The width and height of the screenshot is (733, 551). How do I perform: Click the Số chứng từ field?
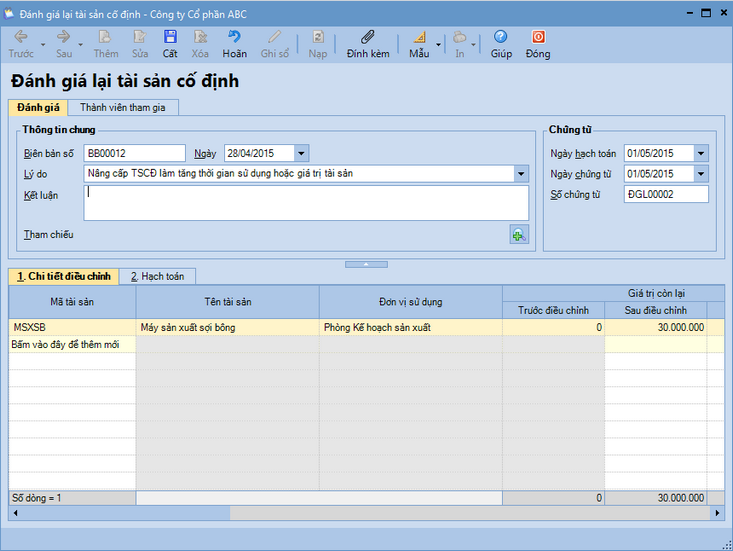666,194
